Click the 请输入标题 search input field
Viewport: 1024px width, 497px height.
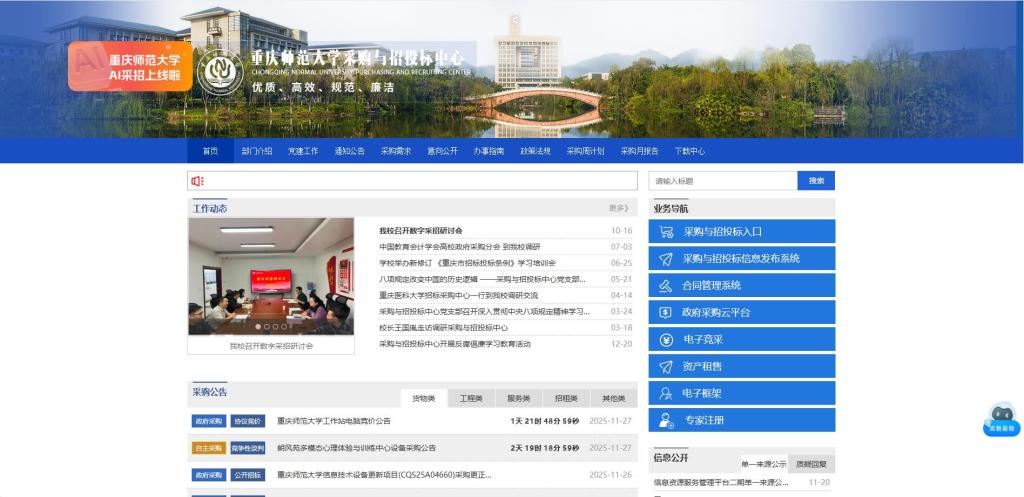(722, 181)
